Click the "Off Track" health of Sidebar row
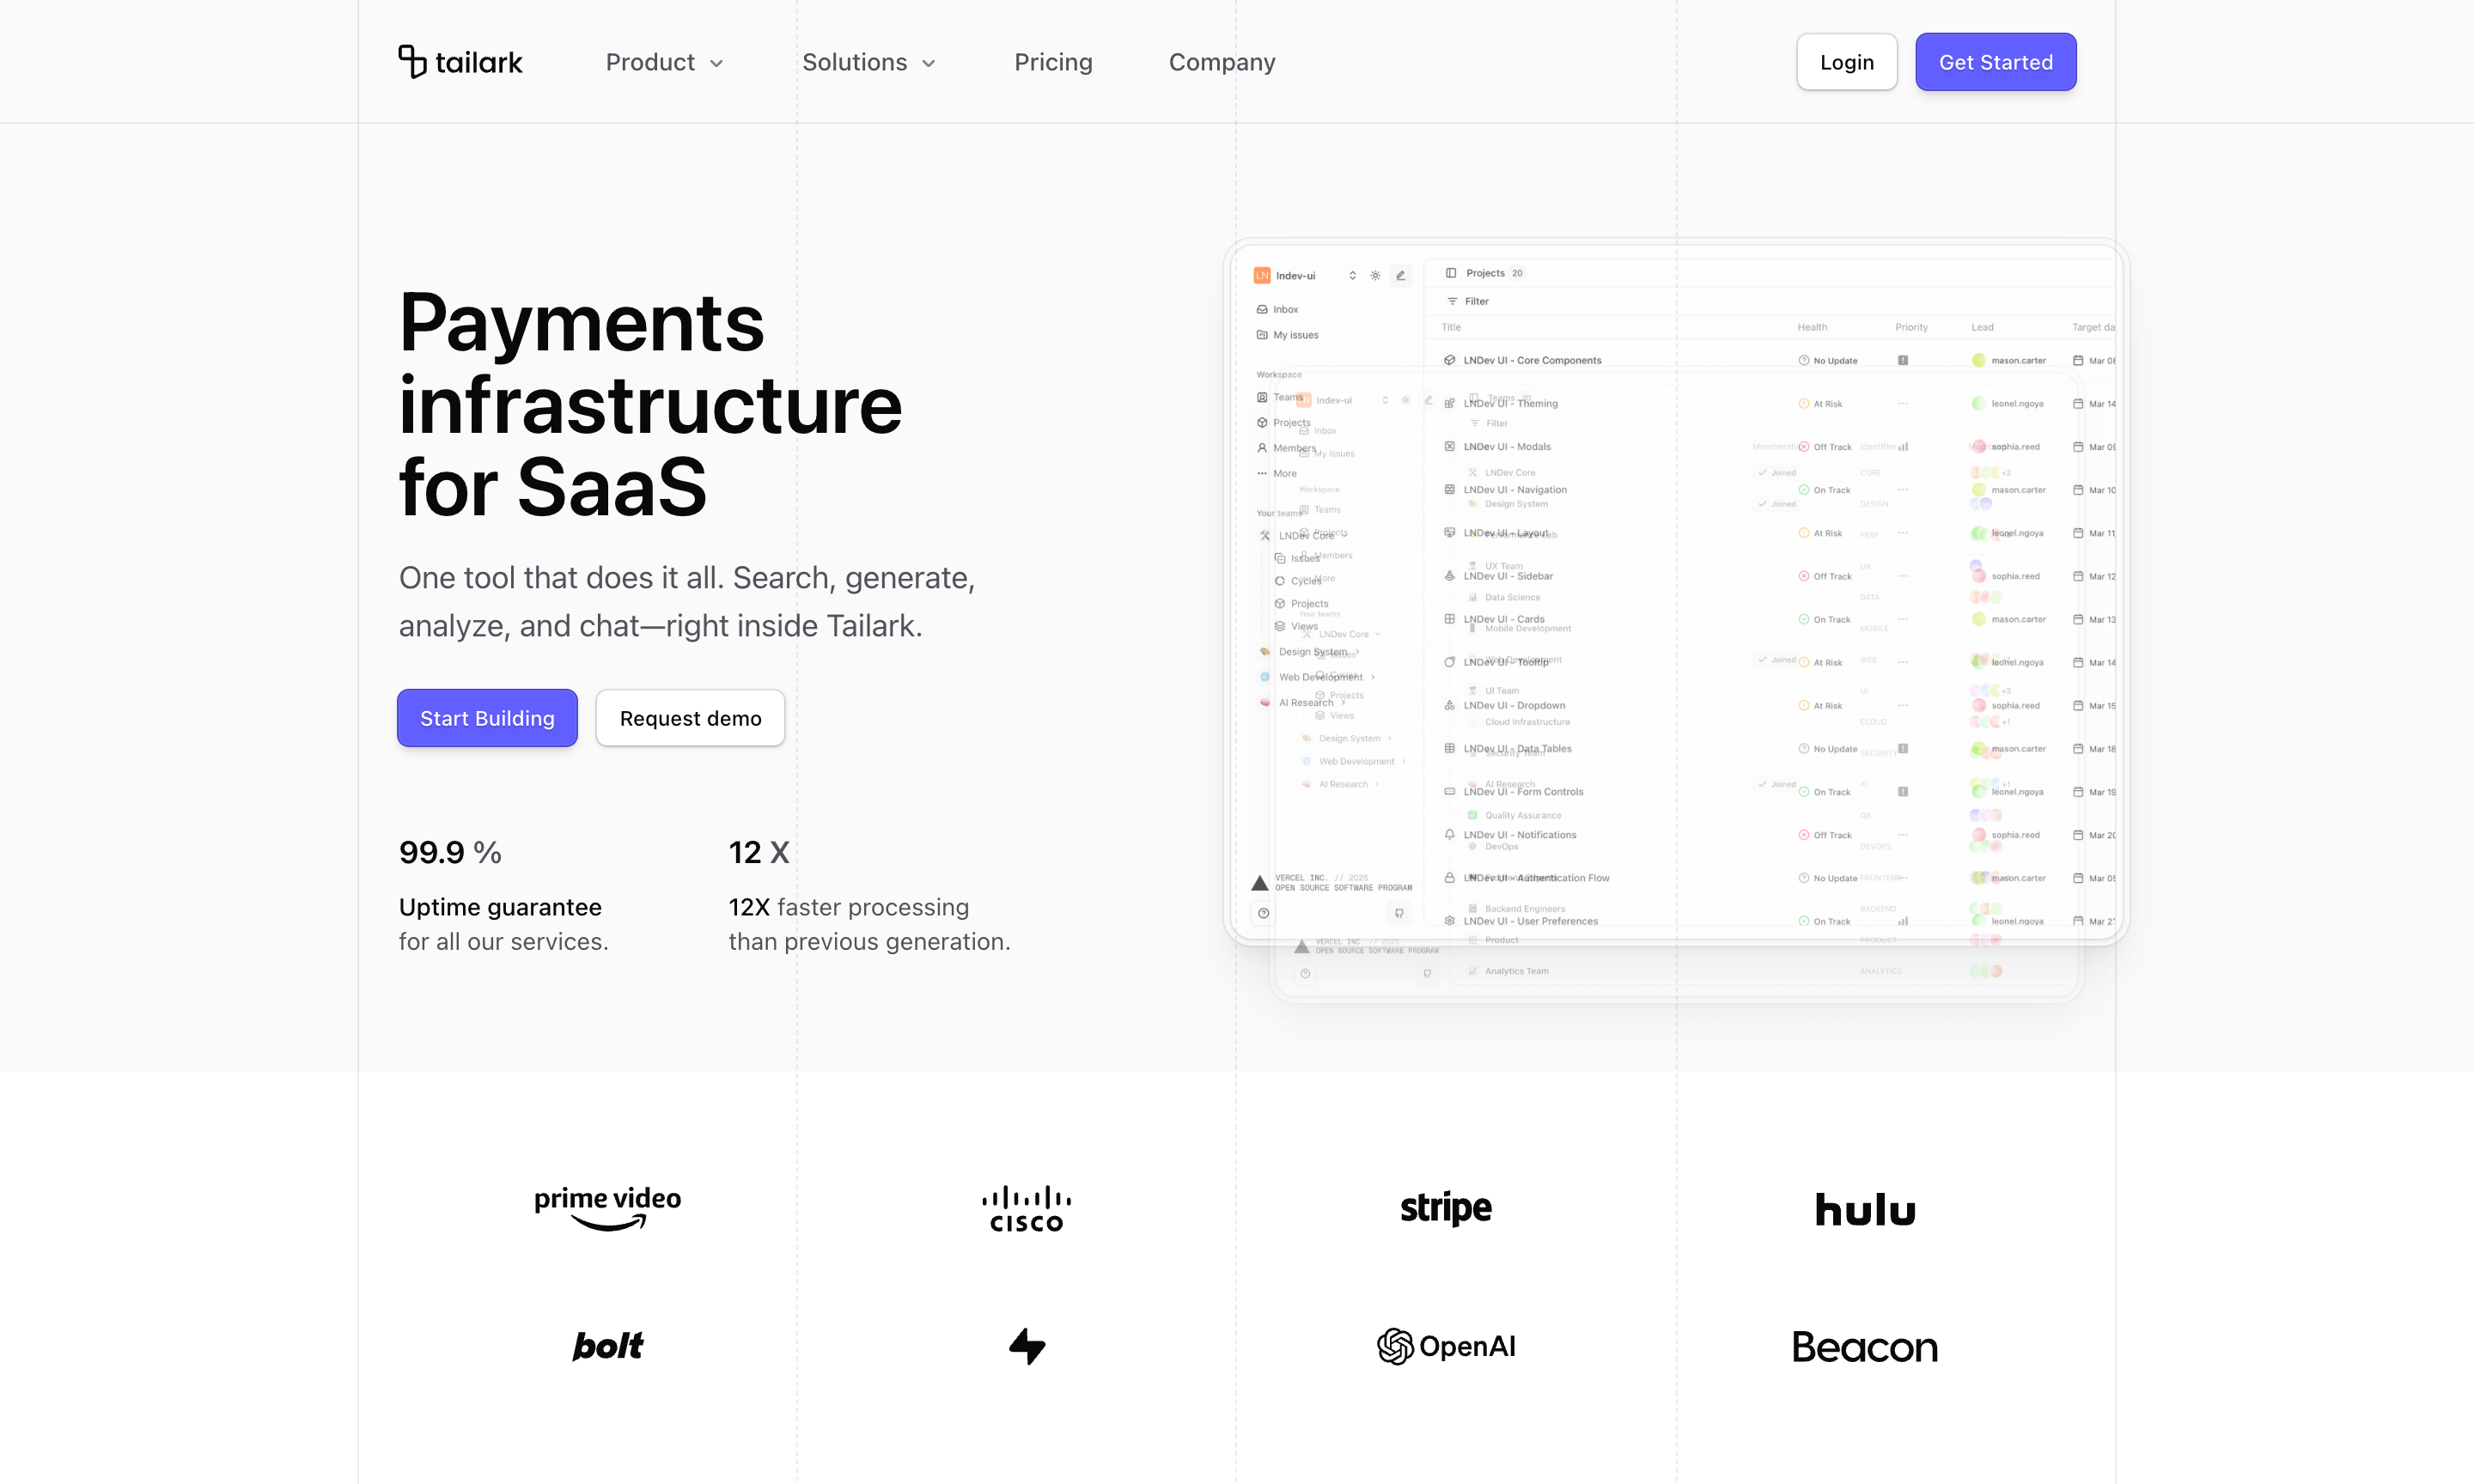The width and height of the screenshot is (2474, 1484). 1825,576
